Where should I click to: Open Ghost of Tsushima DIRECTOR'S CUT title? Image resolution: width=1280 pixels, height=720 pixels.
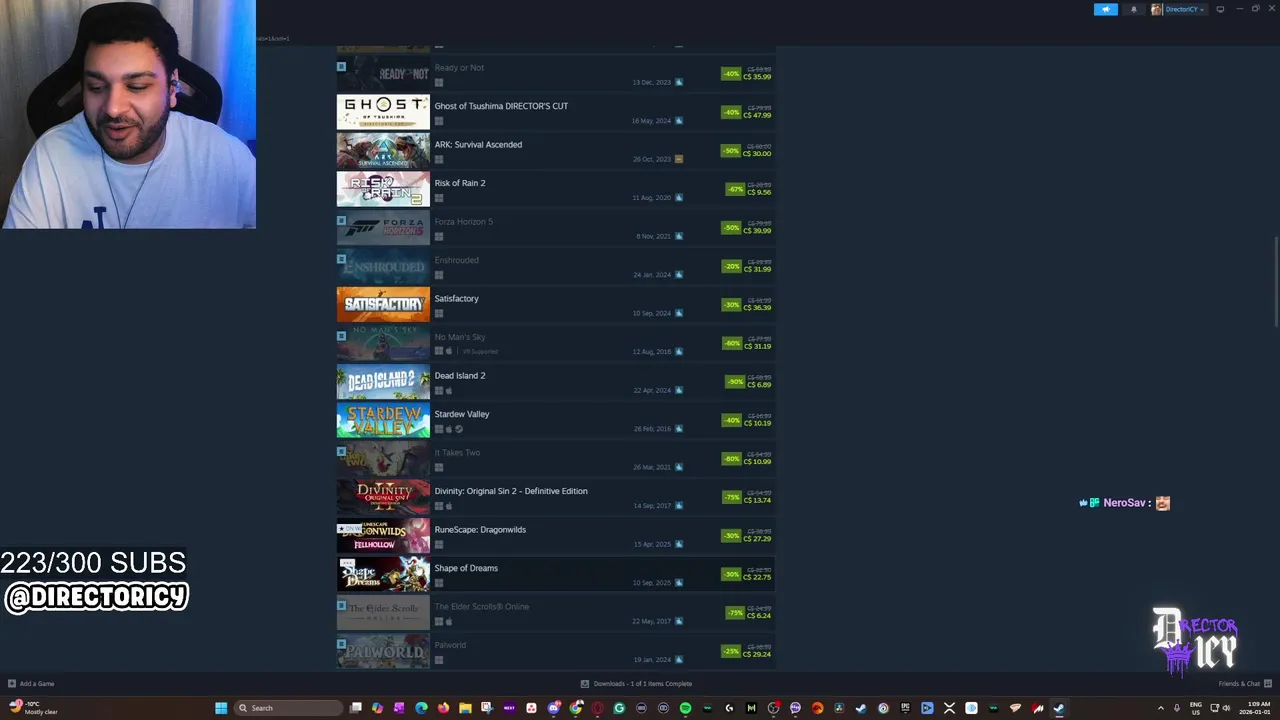[x=501, y=106]
